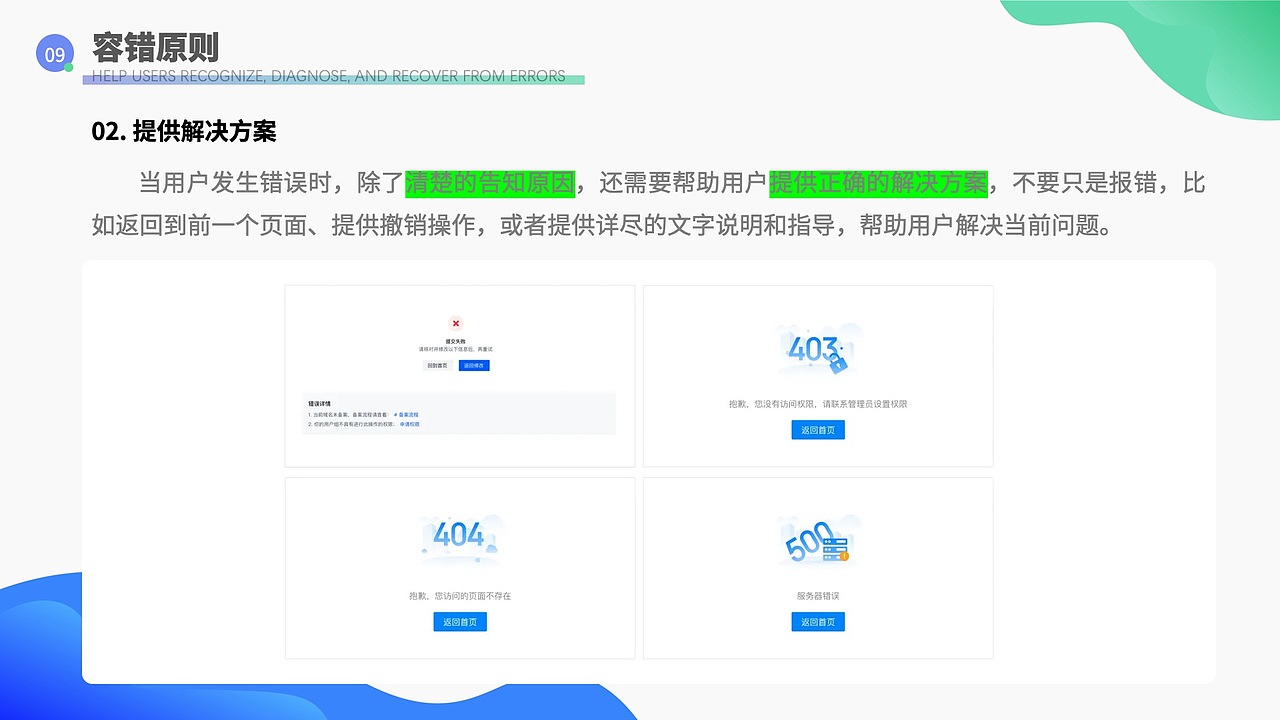Click 返回首页 on the 403 card
This screenshot has height=720, width=1280.
(x=817, y=429)
